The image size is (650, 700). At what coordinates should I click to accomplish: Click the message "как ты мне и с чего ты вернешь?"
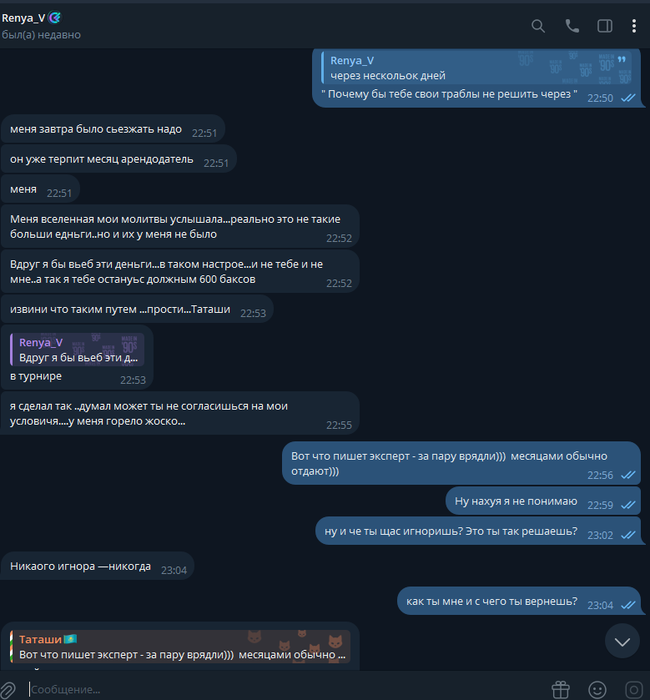[492, 601]
